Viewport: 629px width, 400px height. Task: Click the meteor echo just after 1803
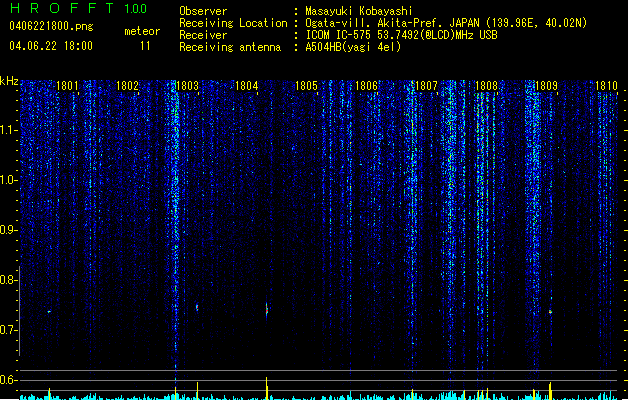[197, 307]
